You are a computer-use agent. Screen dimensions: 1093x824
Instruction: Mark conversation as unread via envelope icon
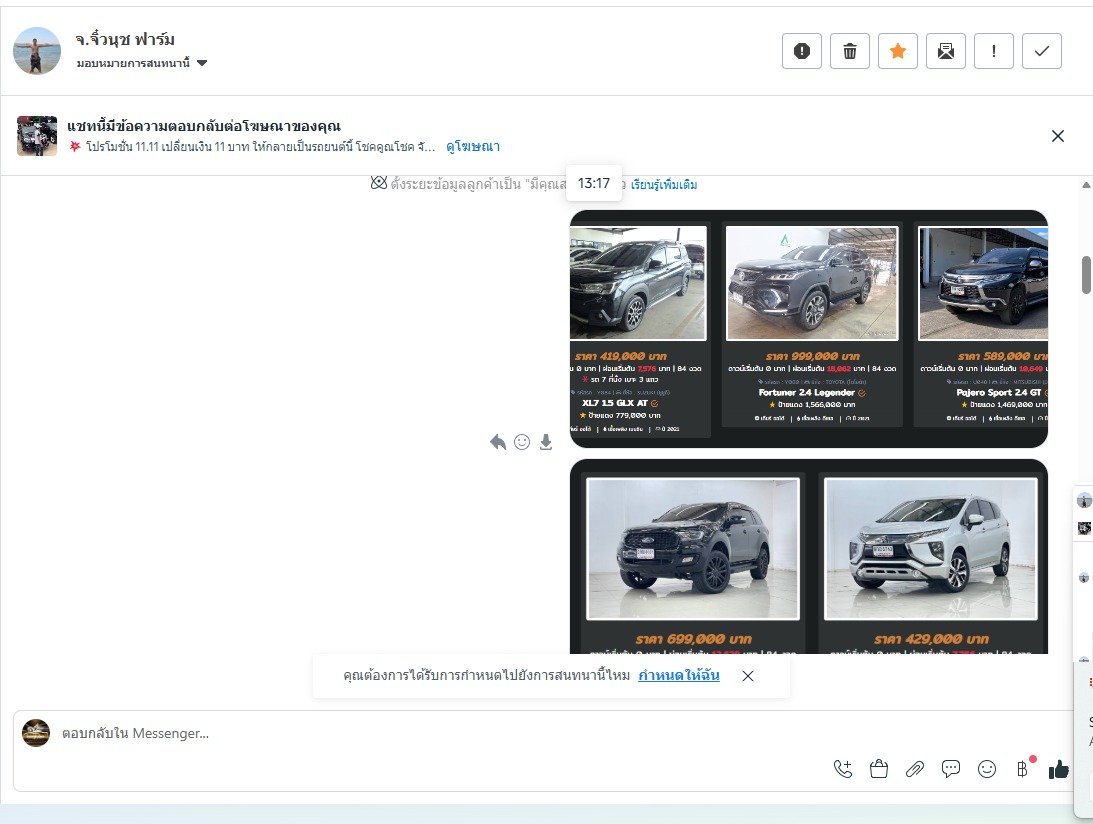(x=945, y=51)
